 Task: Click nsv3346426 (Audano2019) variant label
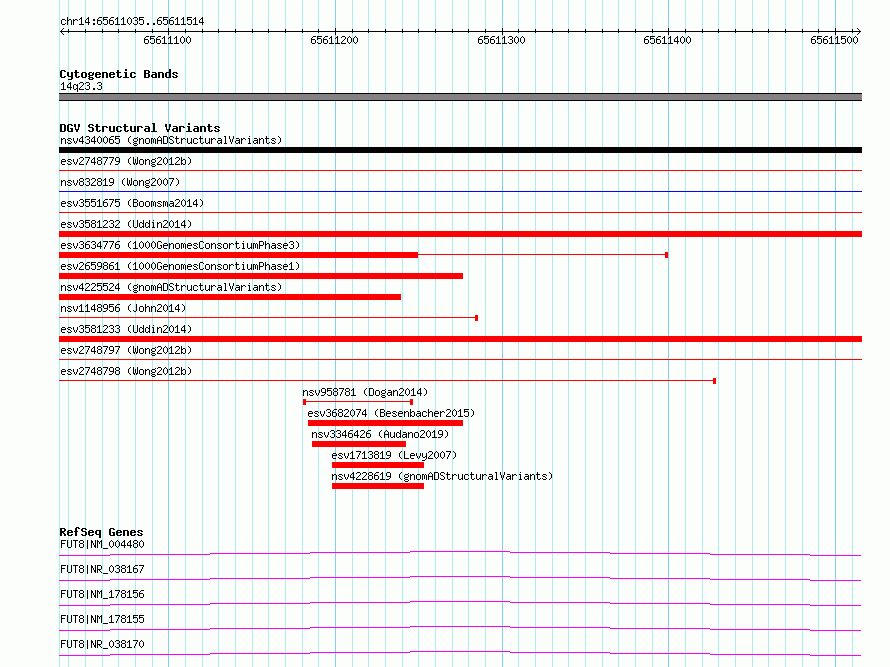point(380,434)
